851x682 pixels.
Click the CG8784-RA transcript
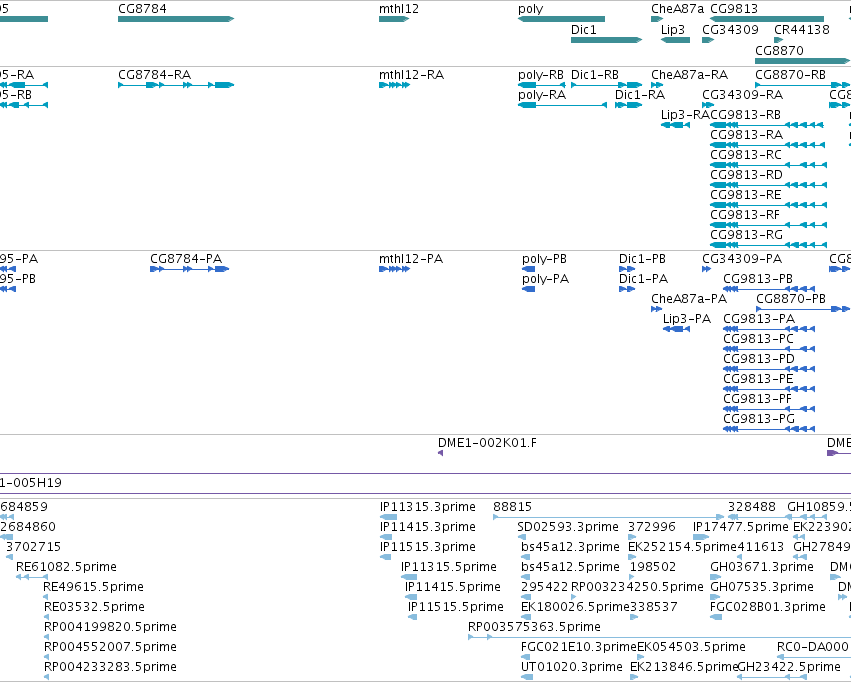click(x=176, y=85)
